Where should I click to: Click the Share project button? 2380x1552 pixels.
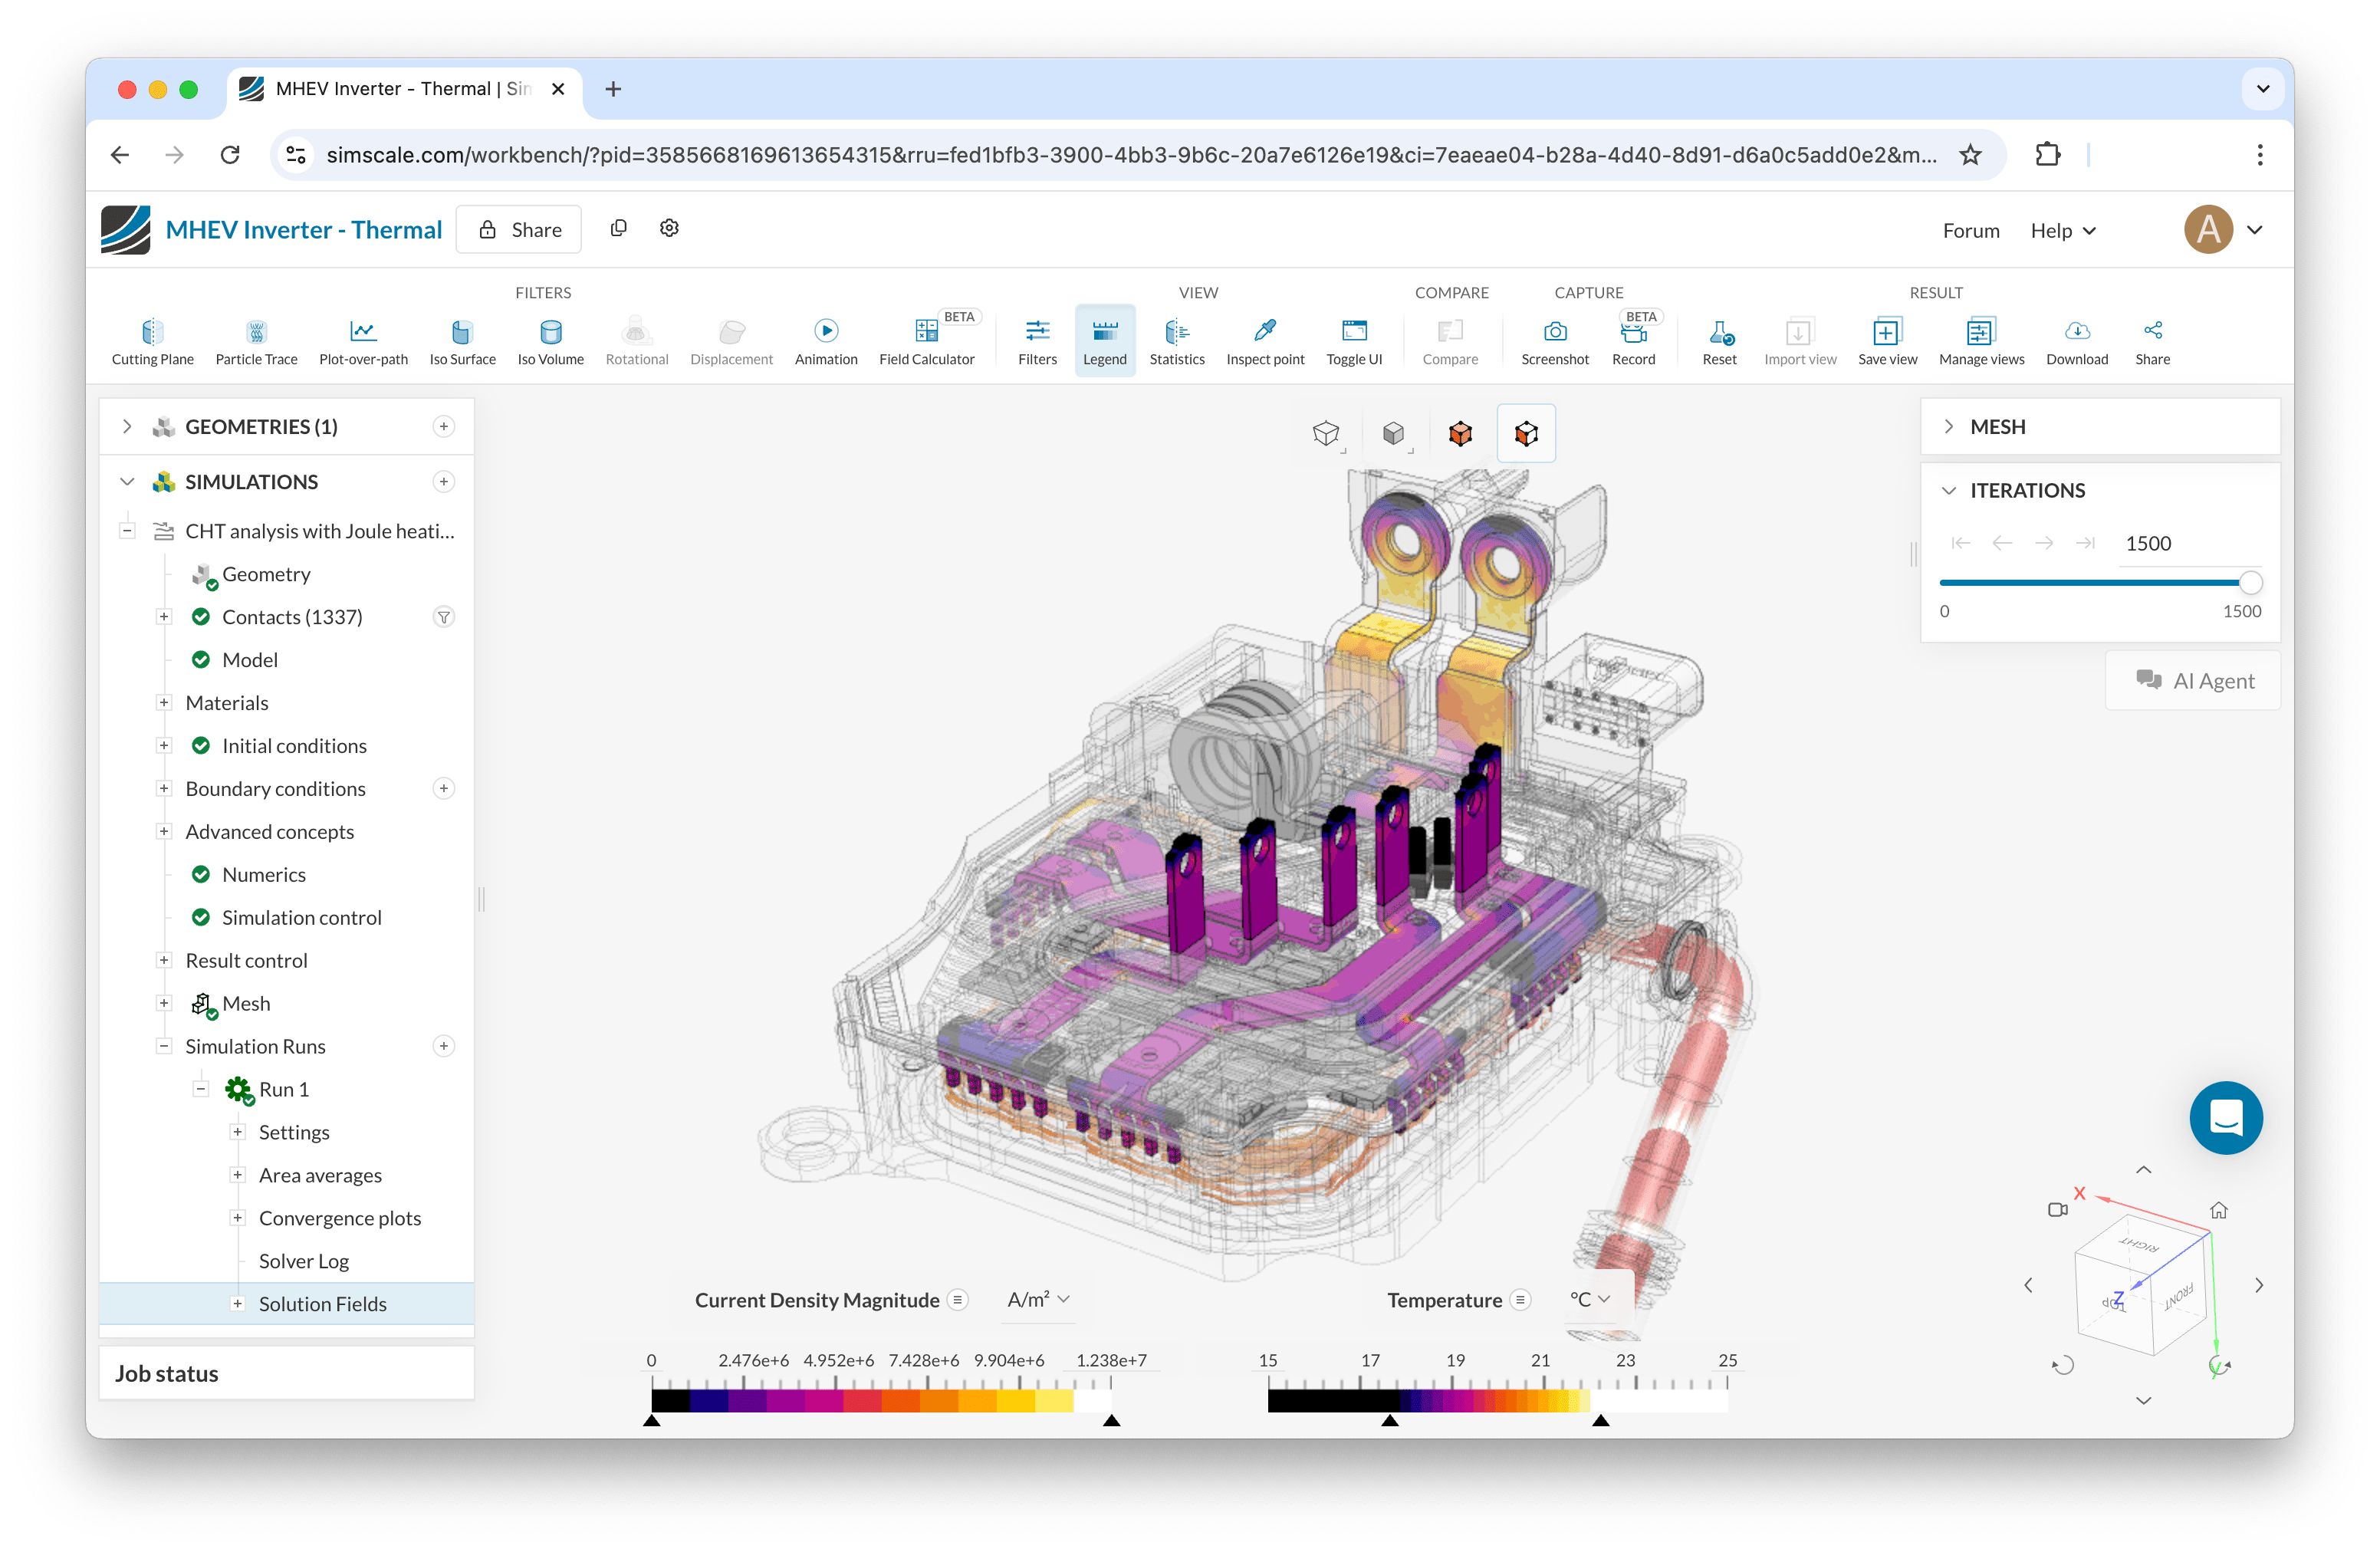point(519,230)
